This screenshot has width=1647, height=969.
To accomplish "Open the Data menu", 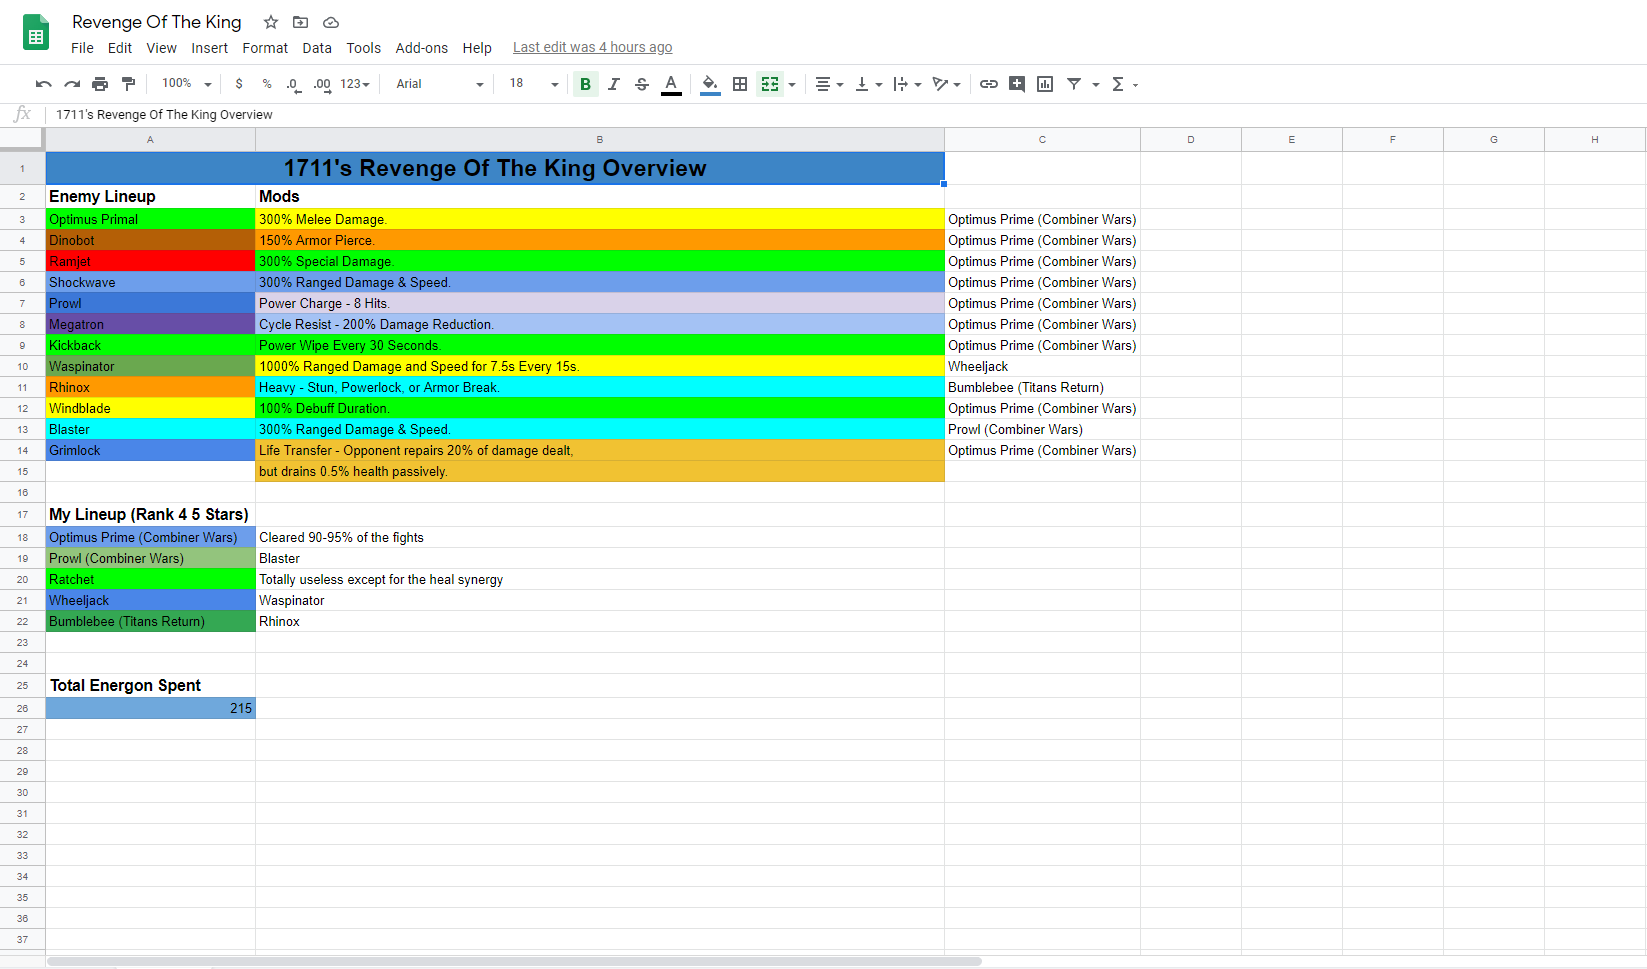I will click(x=317, y=48).
